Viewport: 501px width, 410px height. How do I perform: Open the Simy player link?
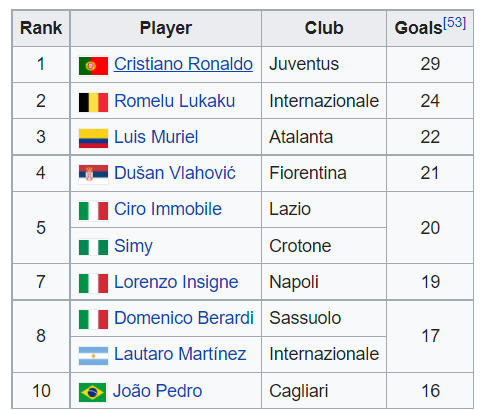(133, 246)
